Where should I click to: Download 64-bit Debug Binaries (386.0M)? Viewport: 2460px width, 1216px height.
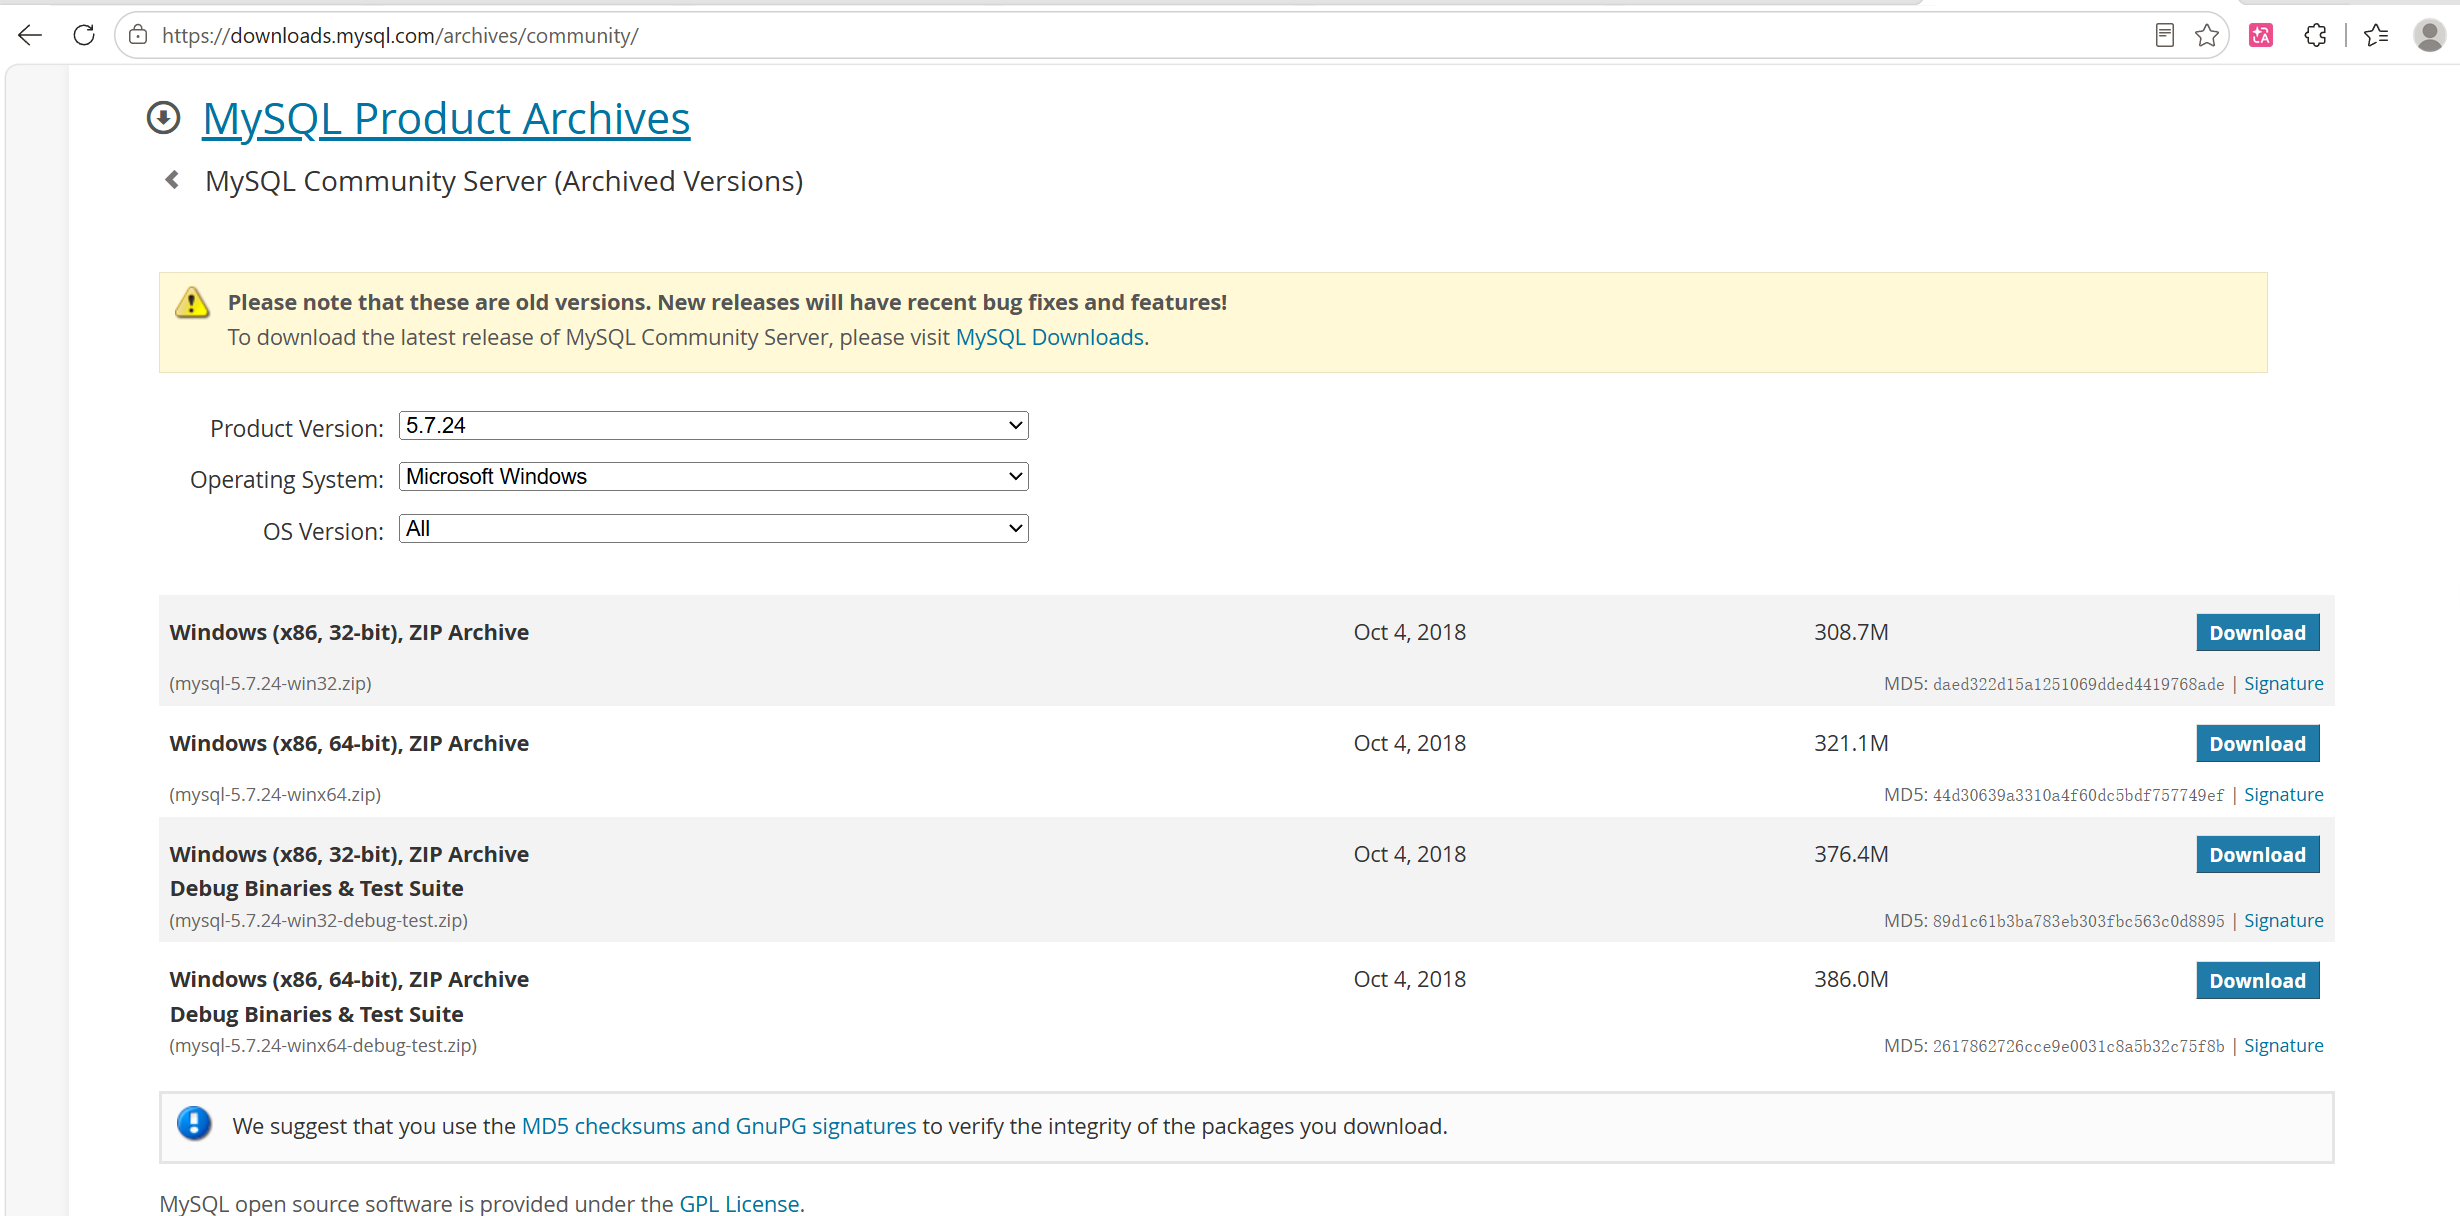coord(2258,981)
